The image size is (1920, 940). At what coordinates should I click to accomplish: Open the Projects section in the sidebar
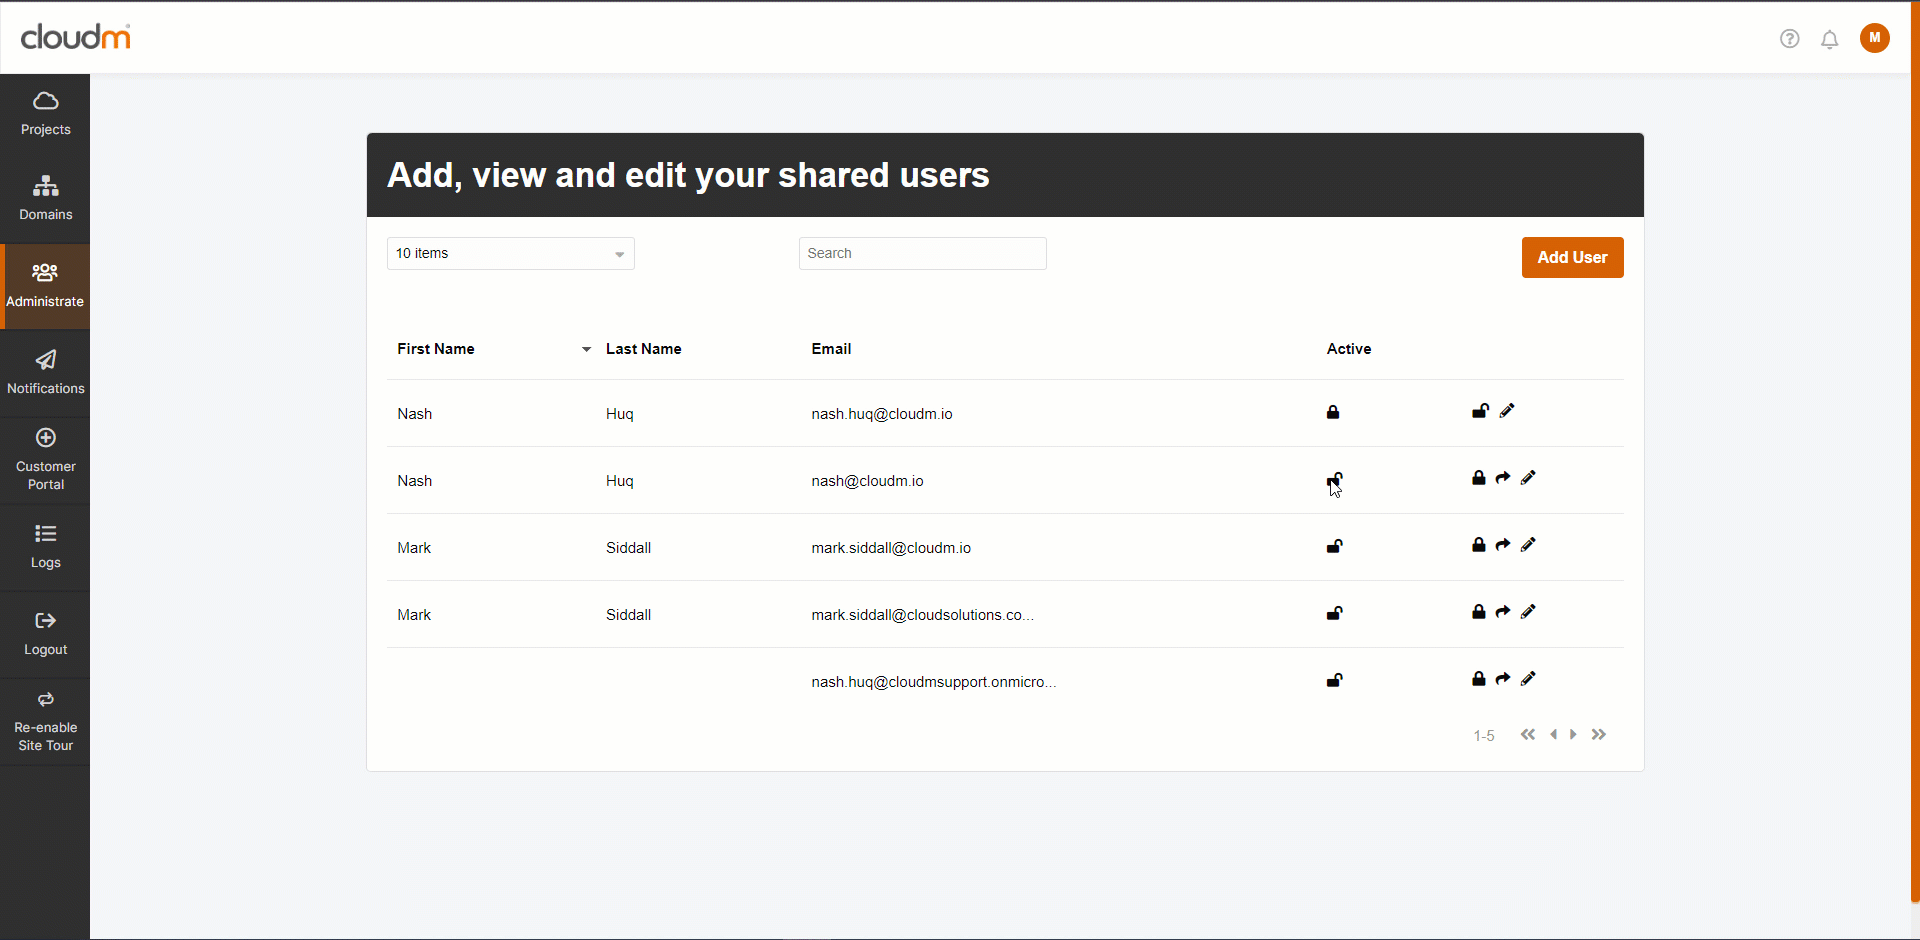point(45,114)
